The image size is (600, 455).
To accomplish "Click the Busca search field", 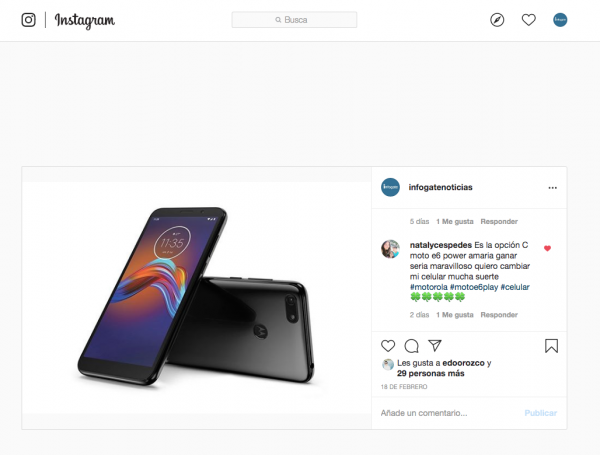I will pos(294,20).
